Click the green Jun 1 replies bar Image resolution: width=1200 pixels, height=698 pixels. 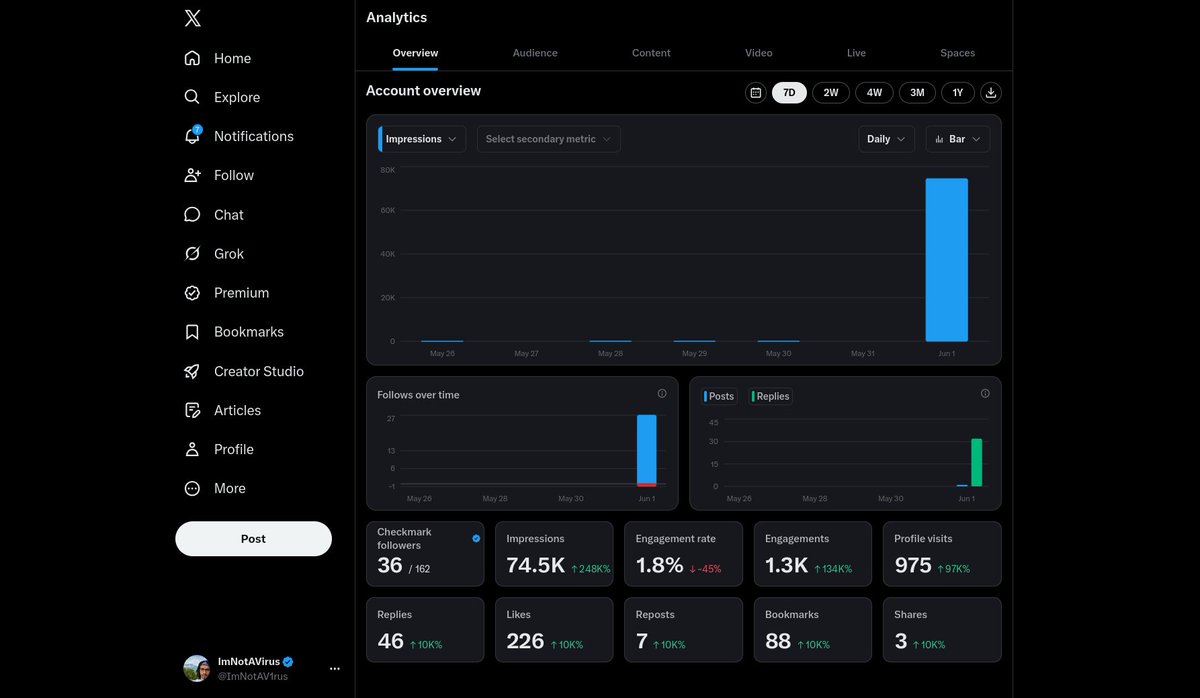976,462
